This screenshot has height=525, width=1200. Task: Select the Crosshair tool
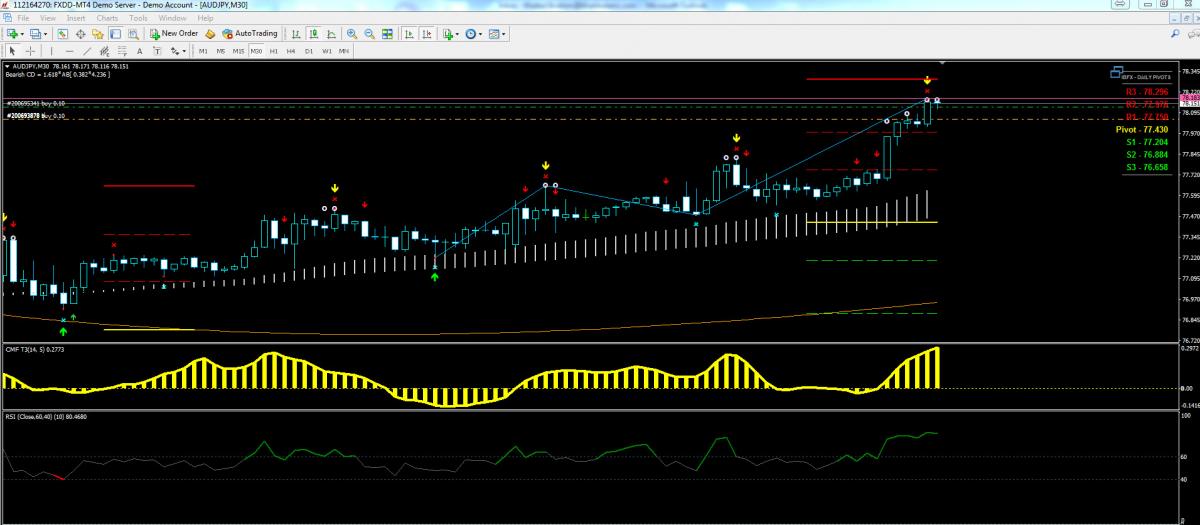(31, 50)
